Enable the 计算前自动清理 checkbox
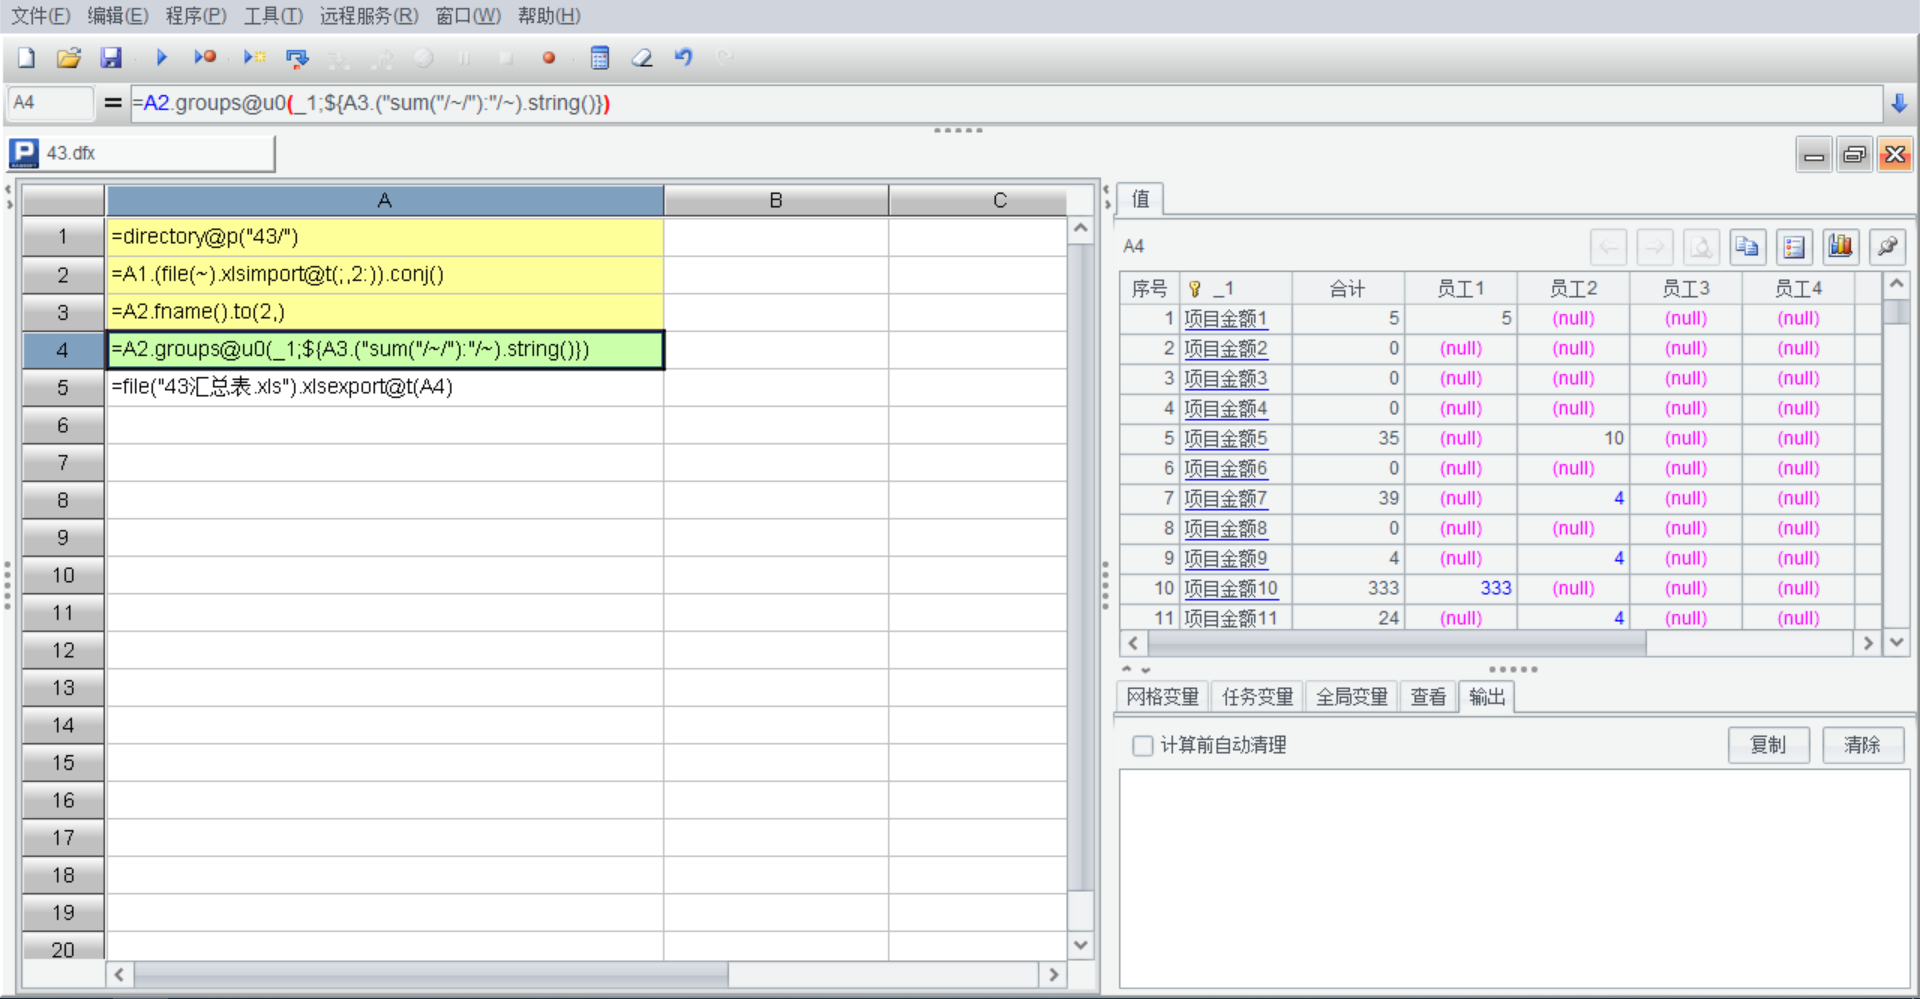 [1142, 746]
